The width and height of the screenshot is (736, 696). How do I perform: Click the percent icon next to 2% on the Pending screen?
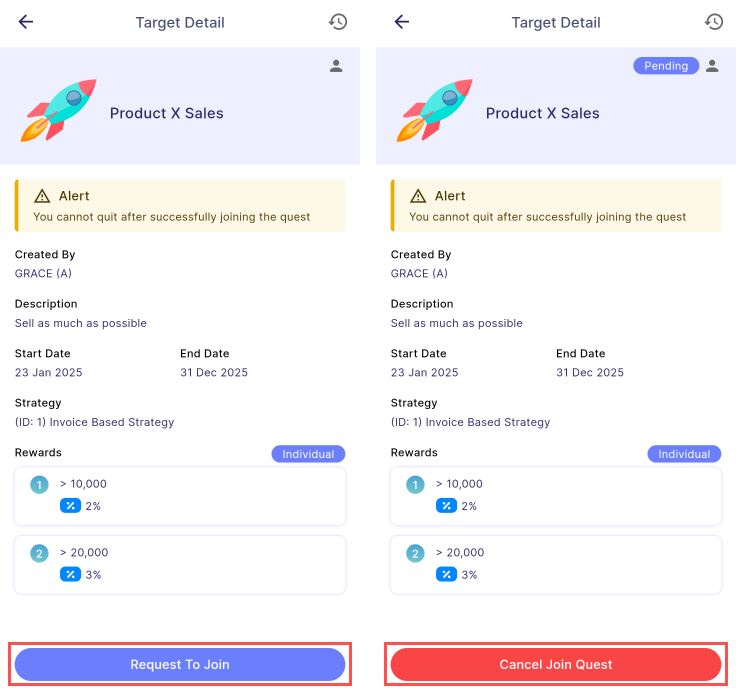coord(446,506)
